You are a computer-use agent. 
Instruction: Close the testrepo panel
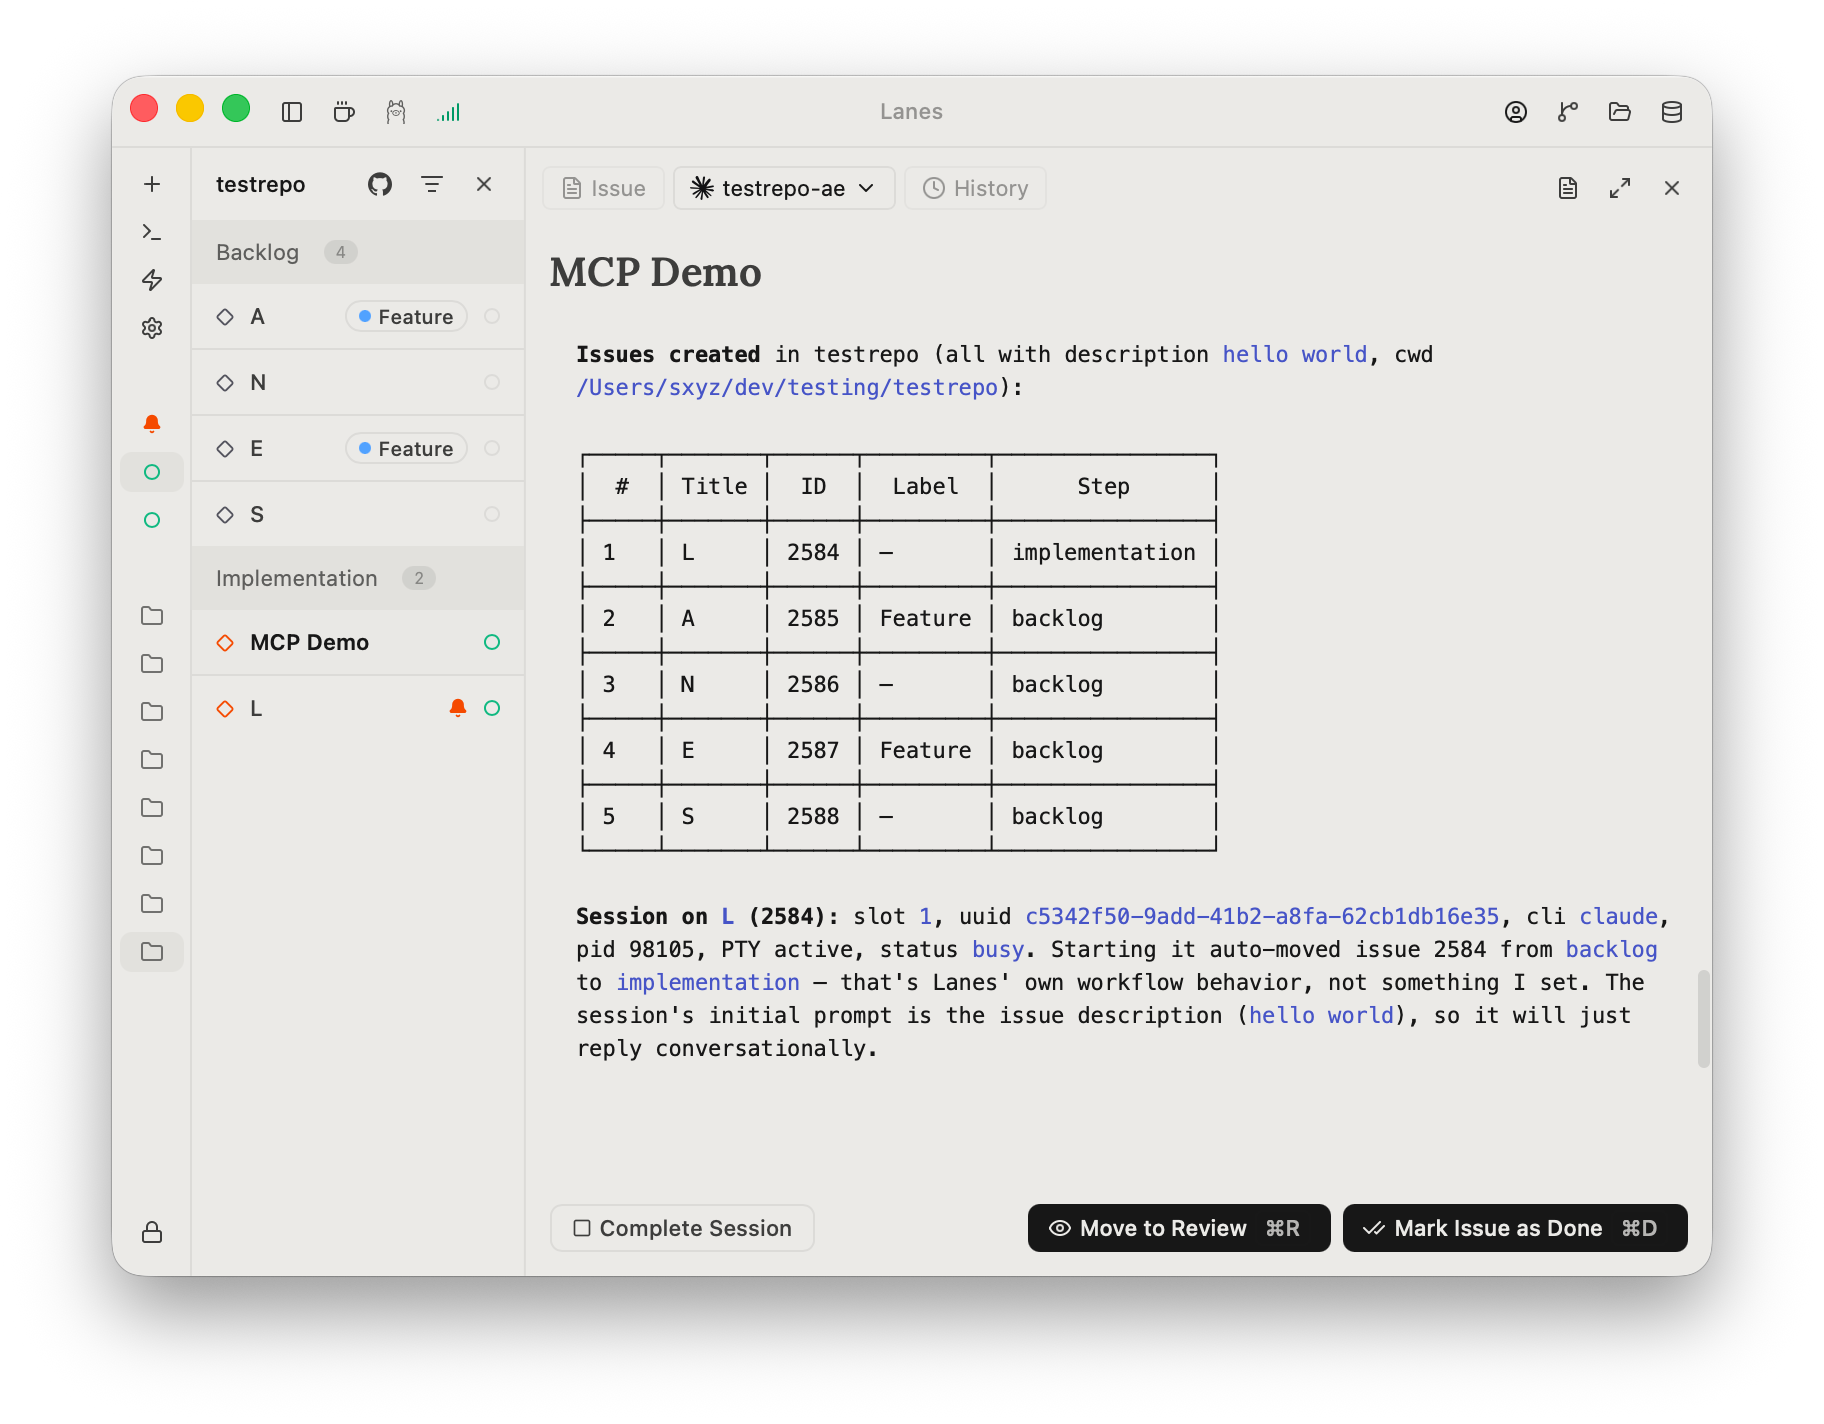(x=484, y=184)
